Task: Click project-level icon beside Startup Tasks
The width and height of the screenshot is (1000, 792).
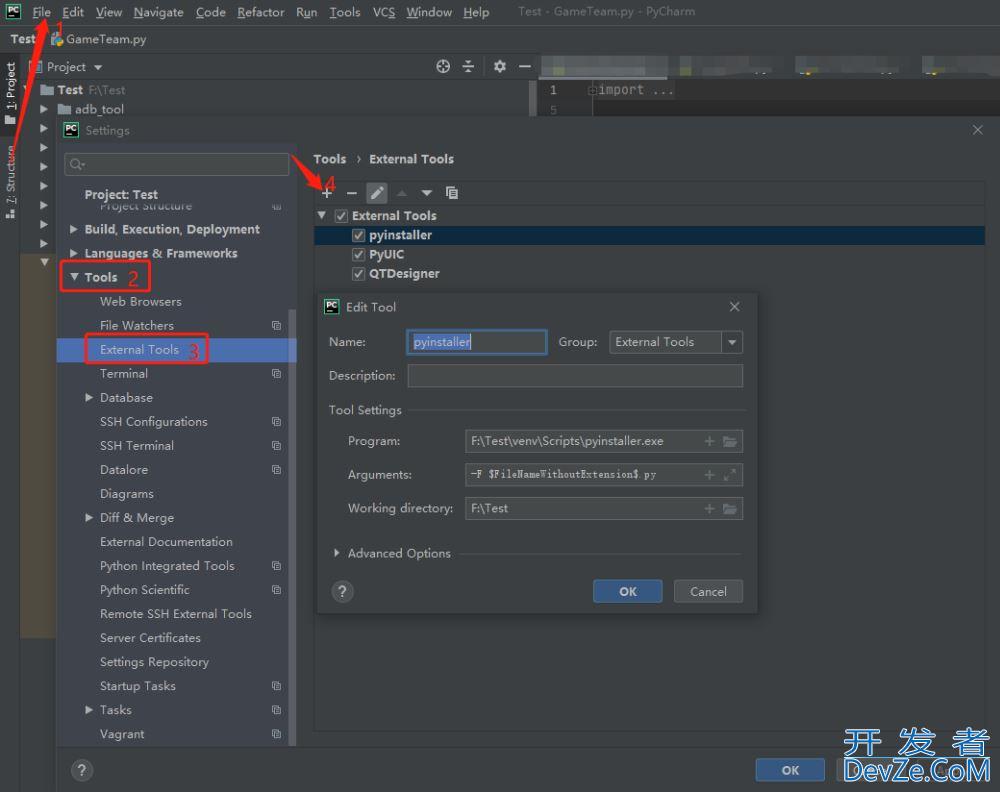Action: tap(276, 686)
